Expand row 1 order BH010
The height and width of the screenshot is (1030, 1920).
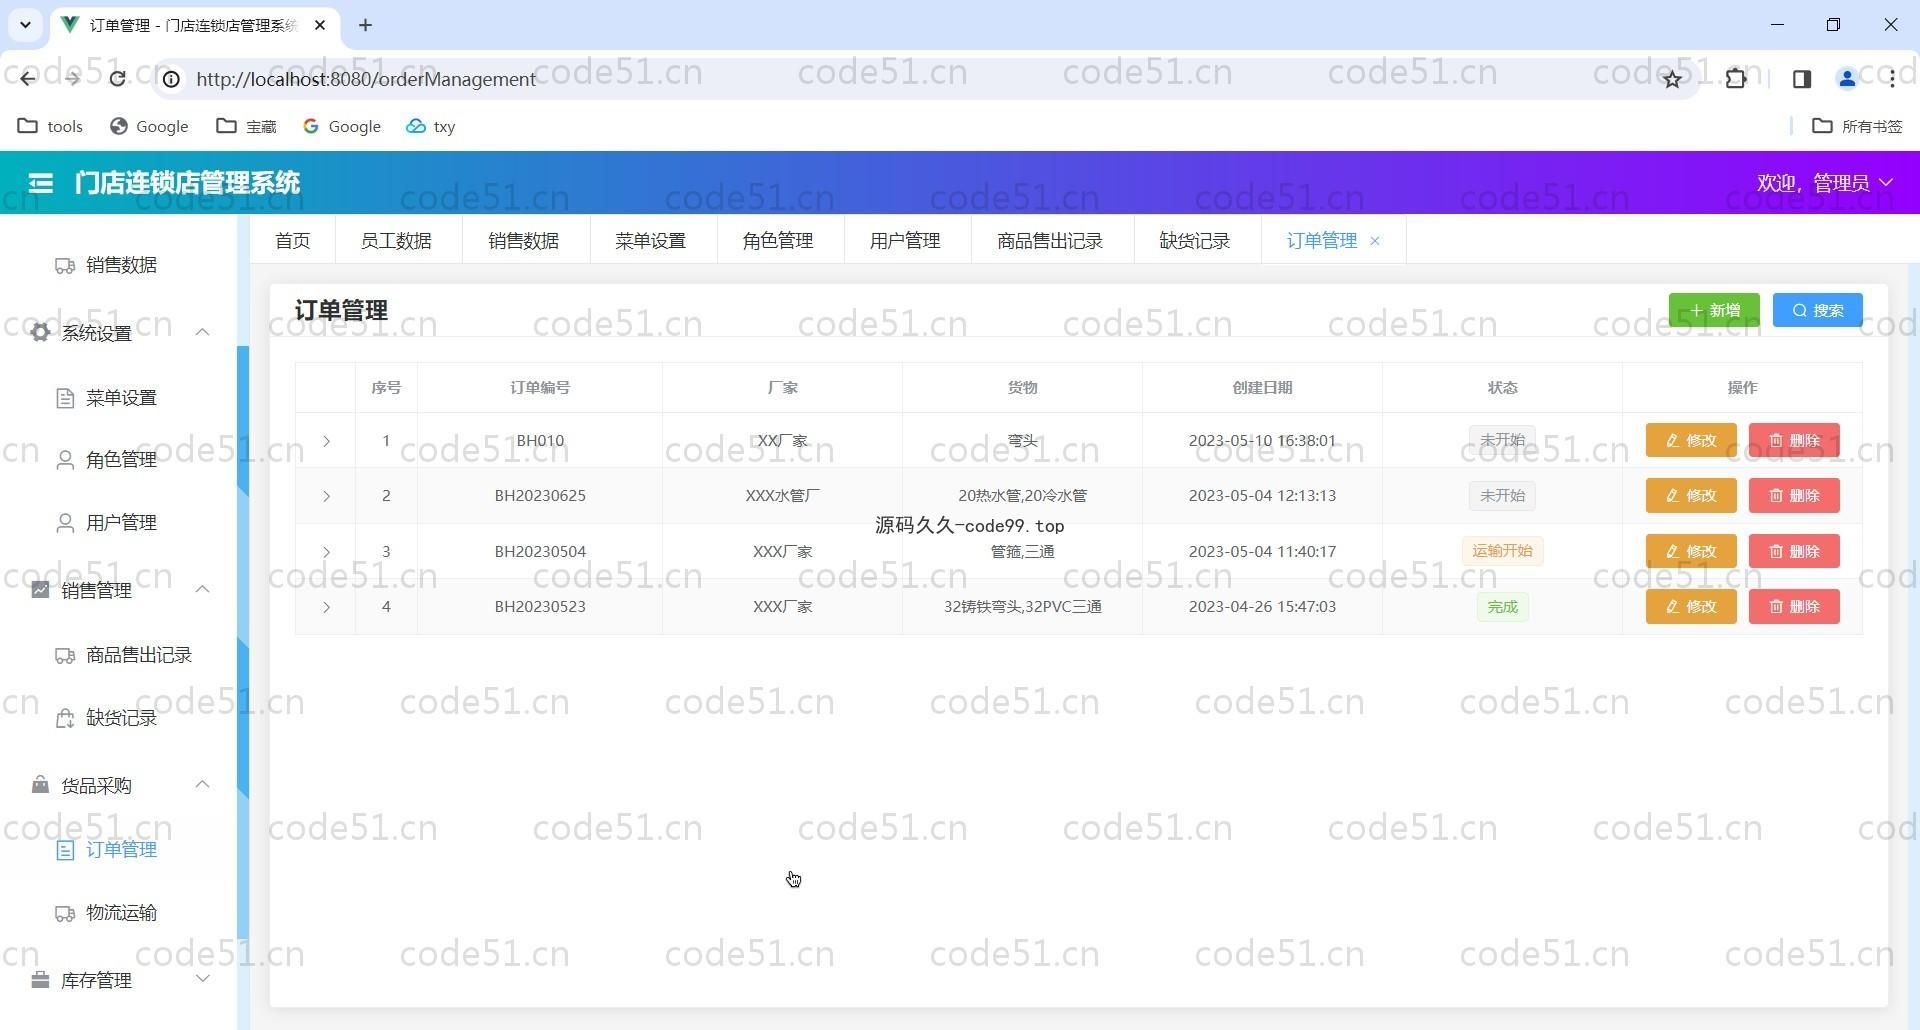[326, 441]
